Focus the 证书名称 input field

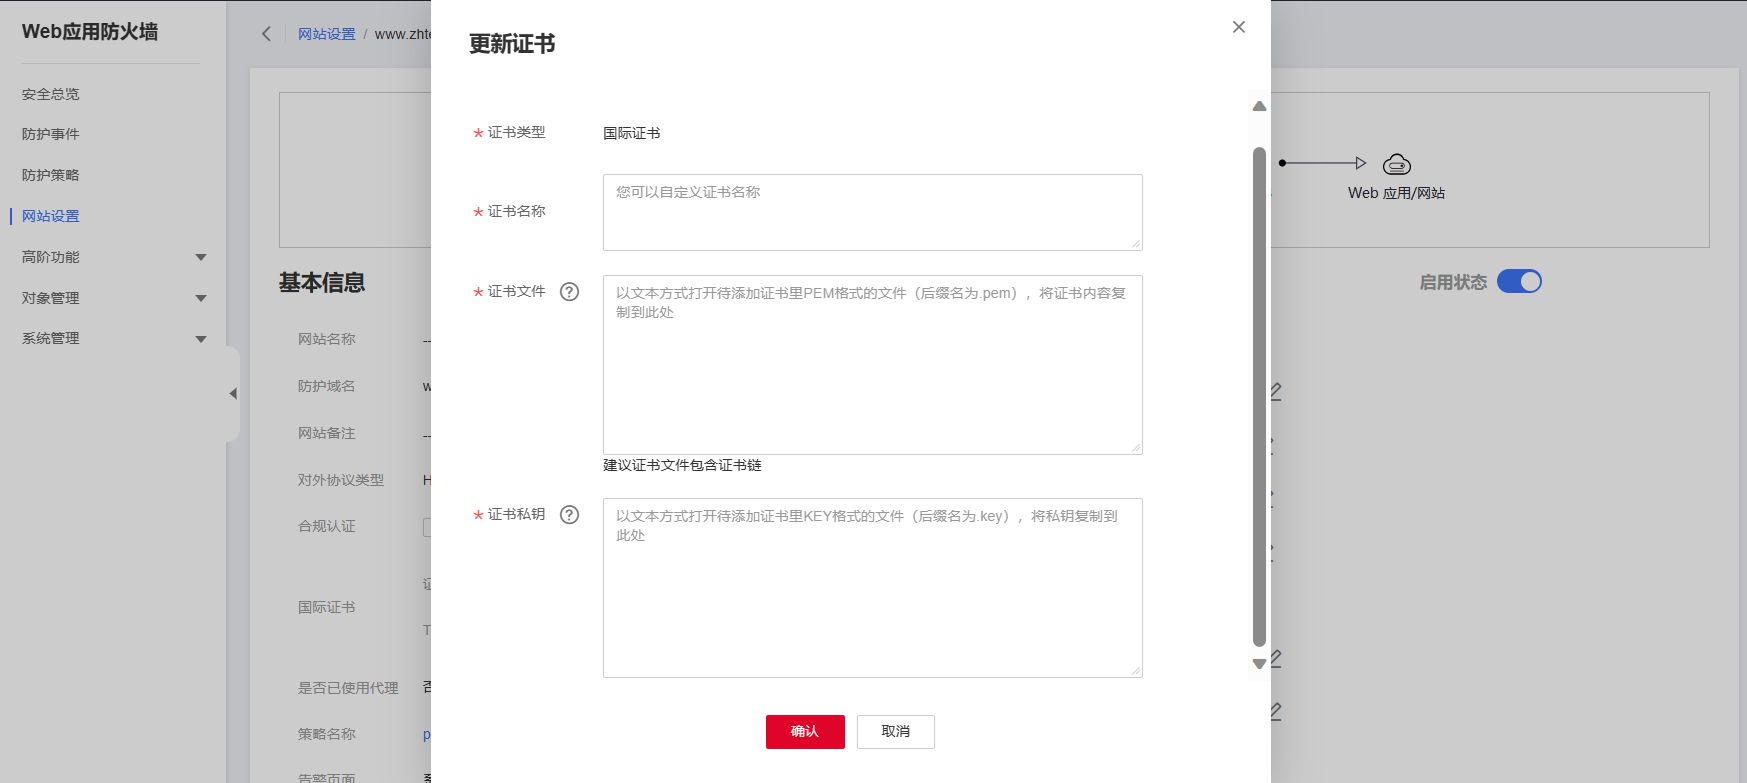point(872,212)
